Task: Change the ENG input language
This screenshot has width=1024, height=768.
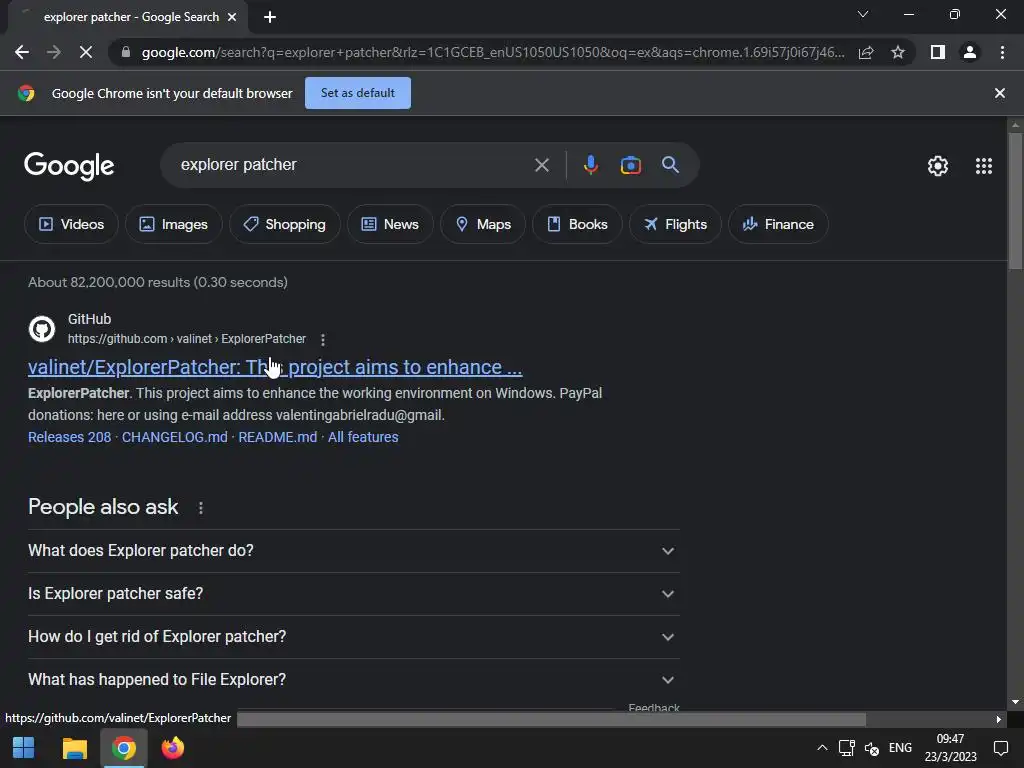Action: (900, 748)
